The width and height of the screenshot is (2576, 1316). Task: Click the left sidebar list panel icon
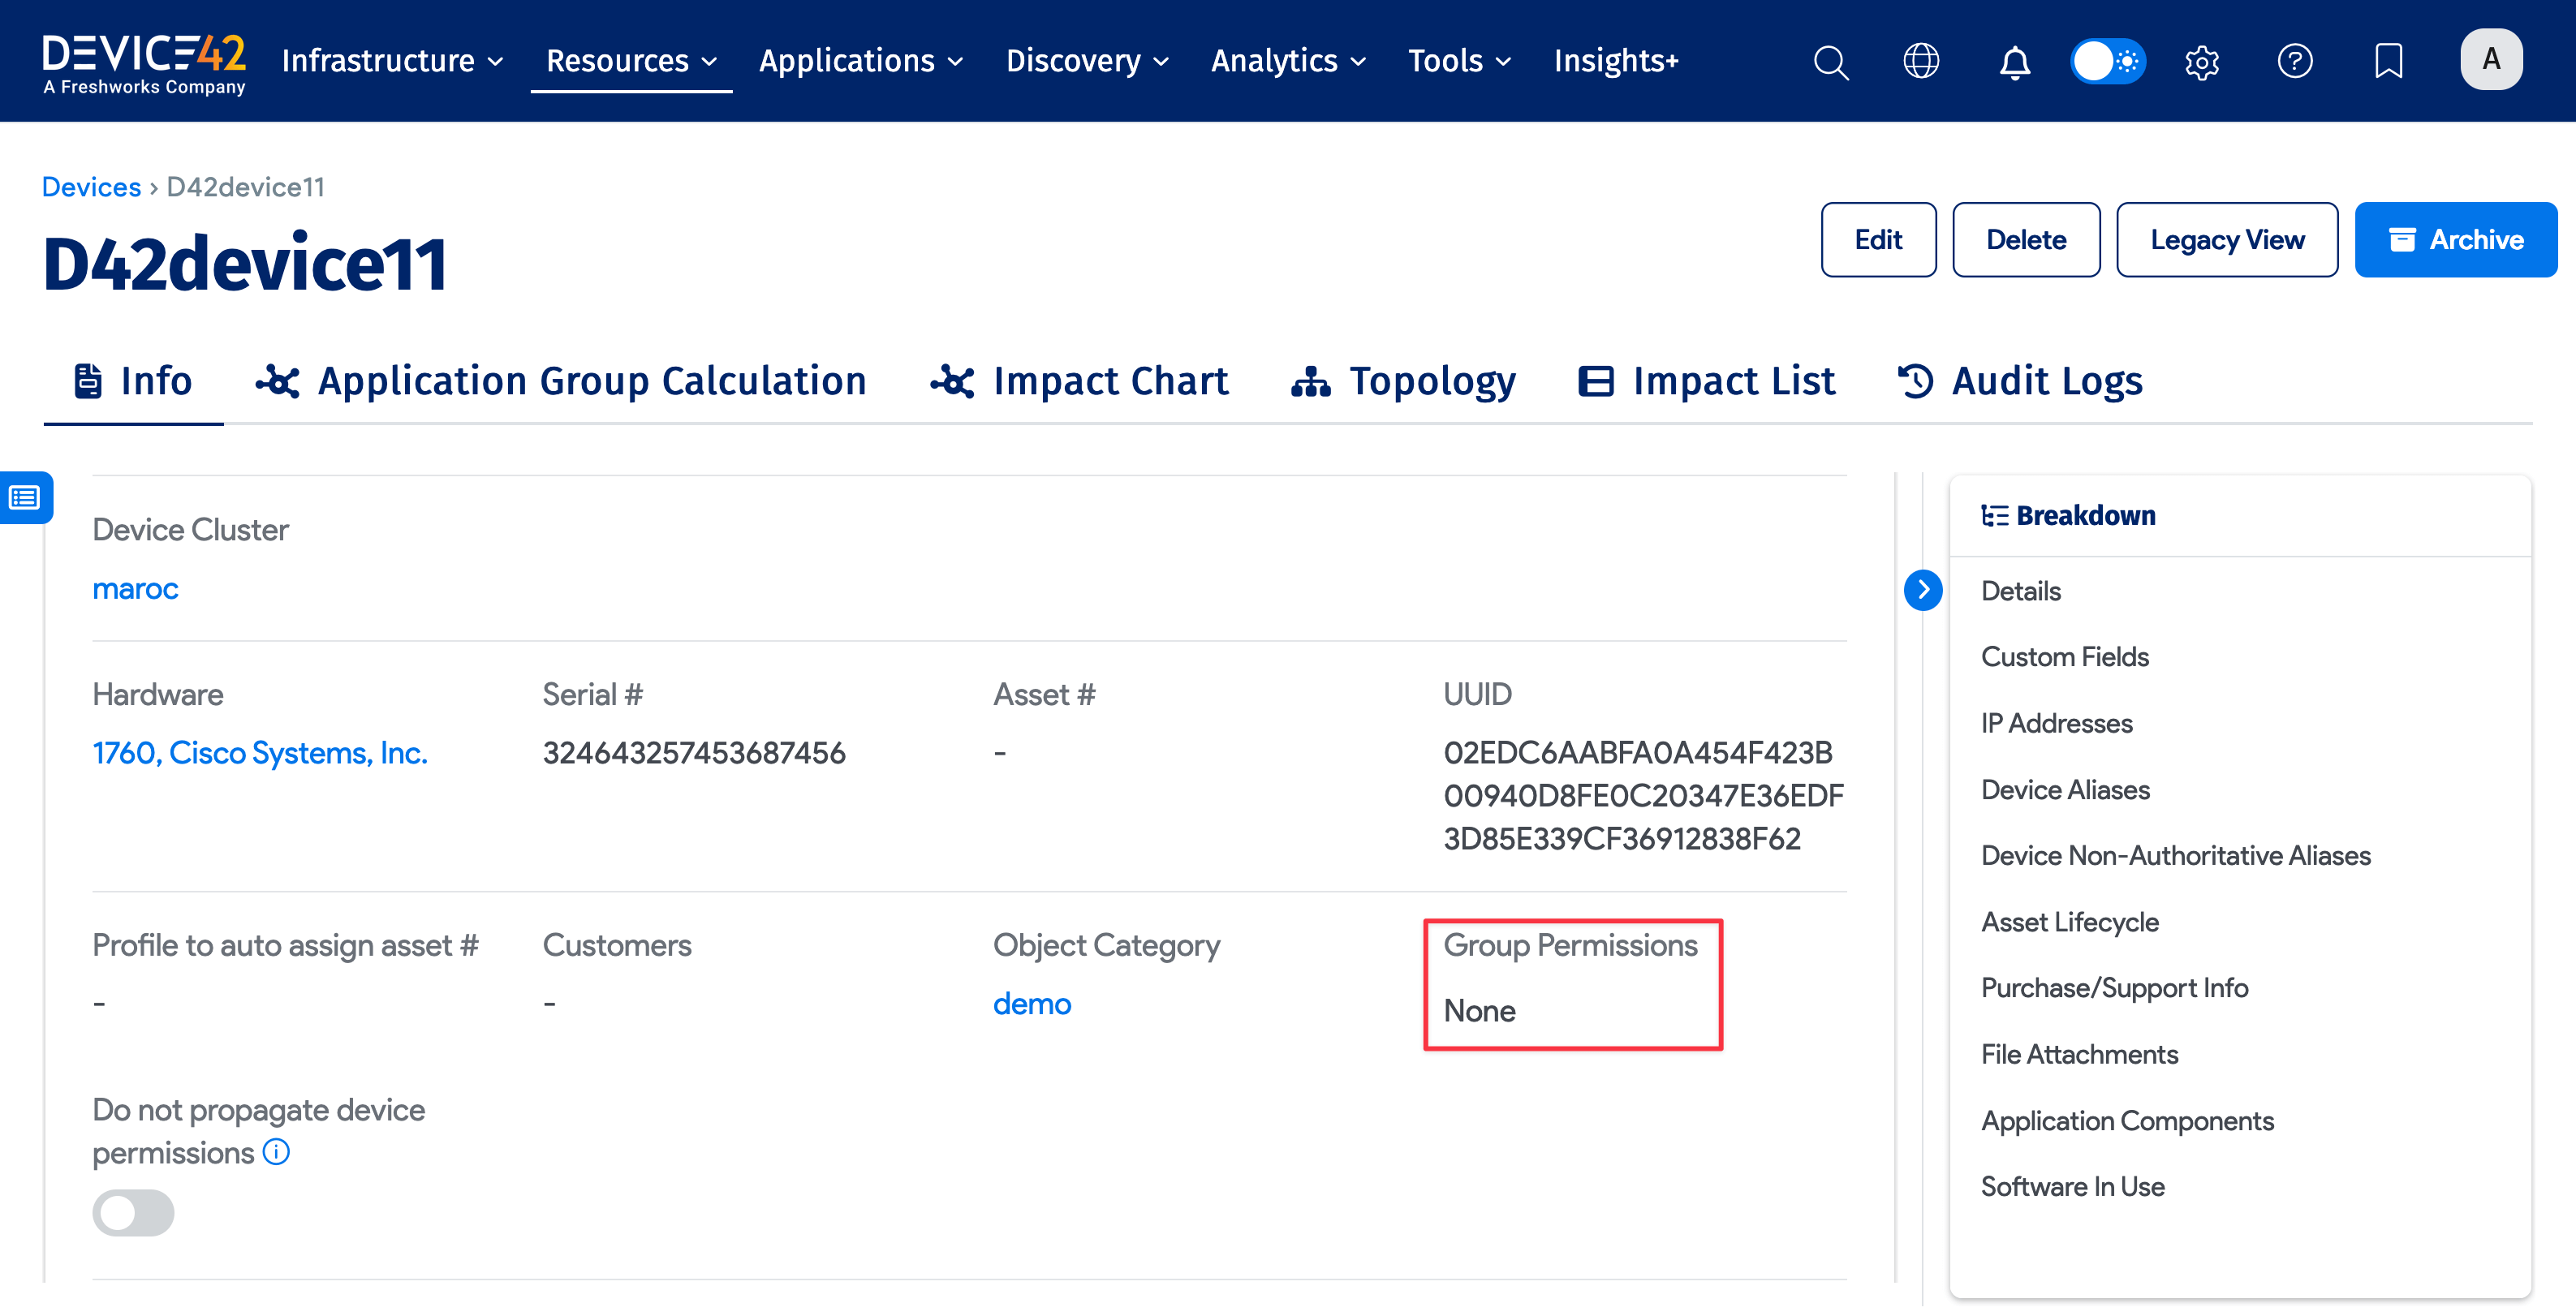(25, 497)
